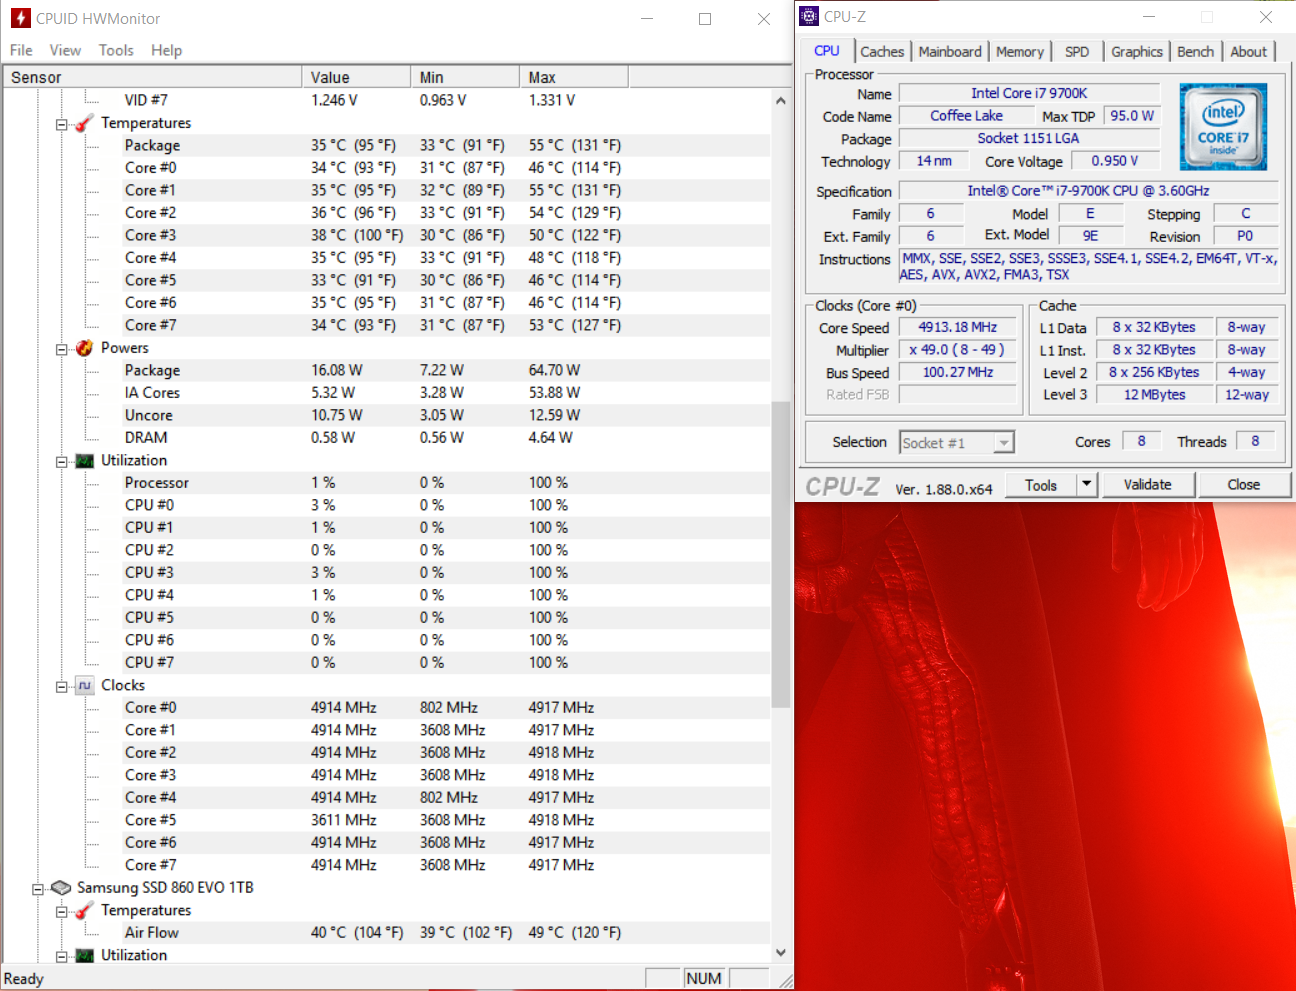The width and height of the screenshot is (1296, 991).
Task: Collapse the CPU Utilization tree node
Action: point(62,462)
